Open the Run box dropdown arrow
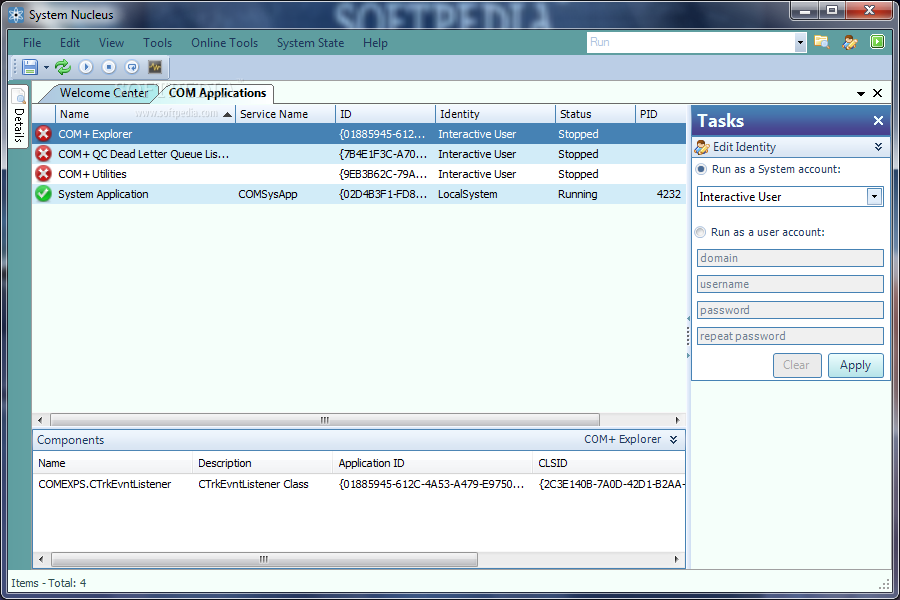The width and height of the screenshot is (900, 600). pos(800,42)
